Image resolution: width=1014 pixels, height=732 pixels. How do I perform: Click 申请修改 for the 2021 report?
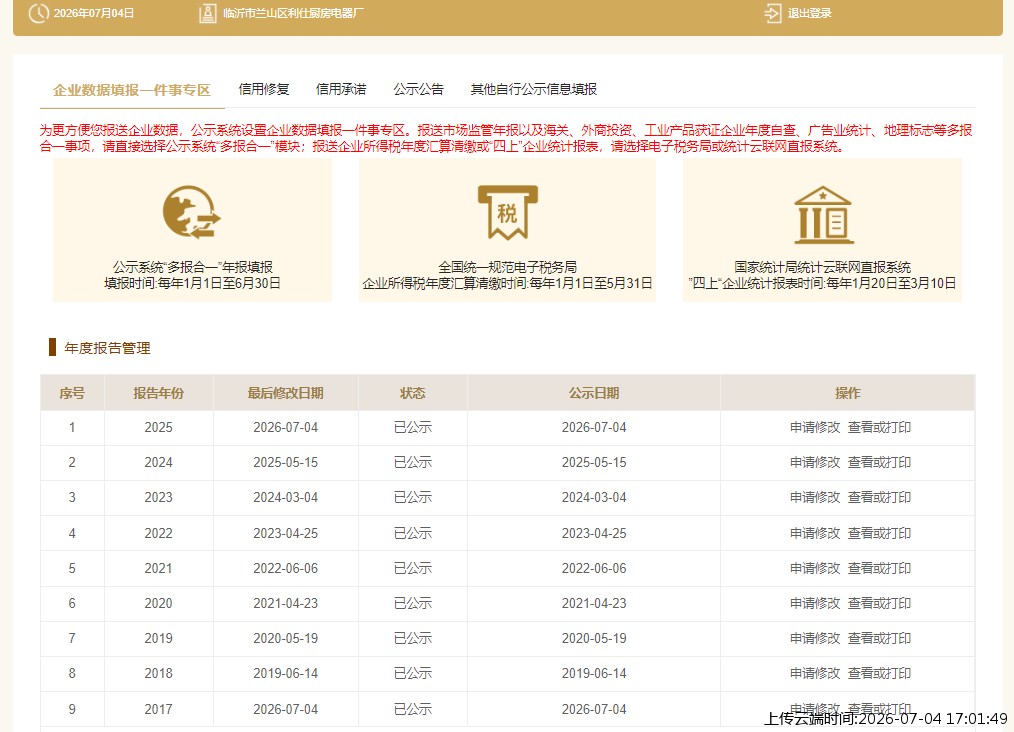coord(815,568)
